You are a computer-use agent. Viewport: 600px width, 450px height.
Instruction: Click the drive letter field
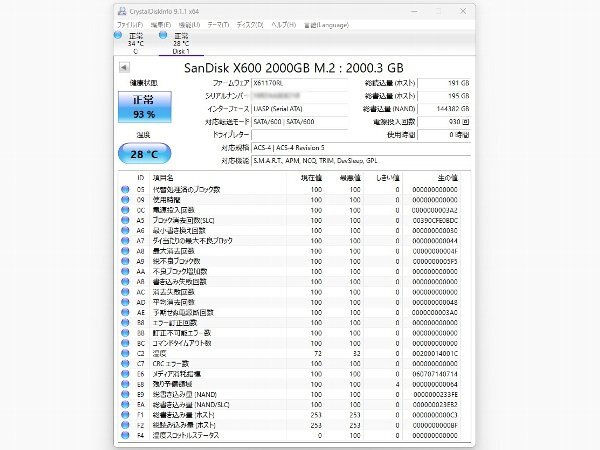pos(299,135)
